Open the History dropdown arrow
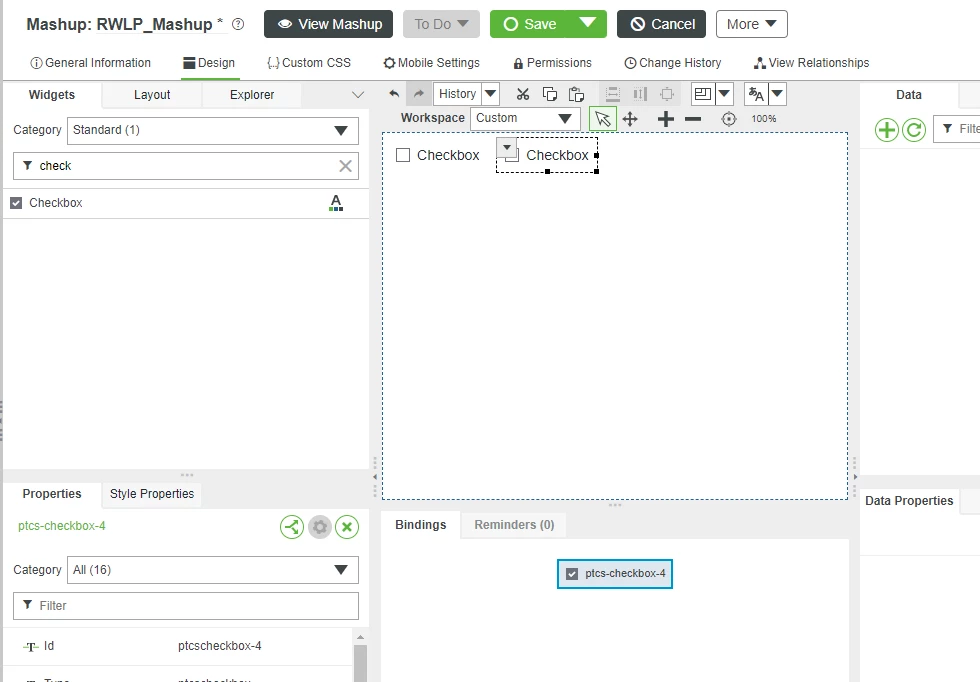980x682 pixels. 491,94
